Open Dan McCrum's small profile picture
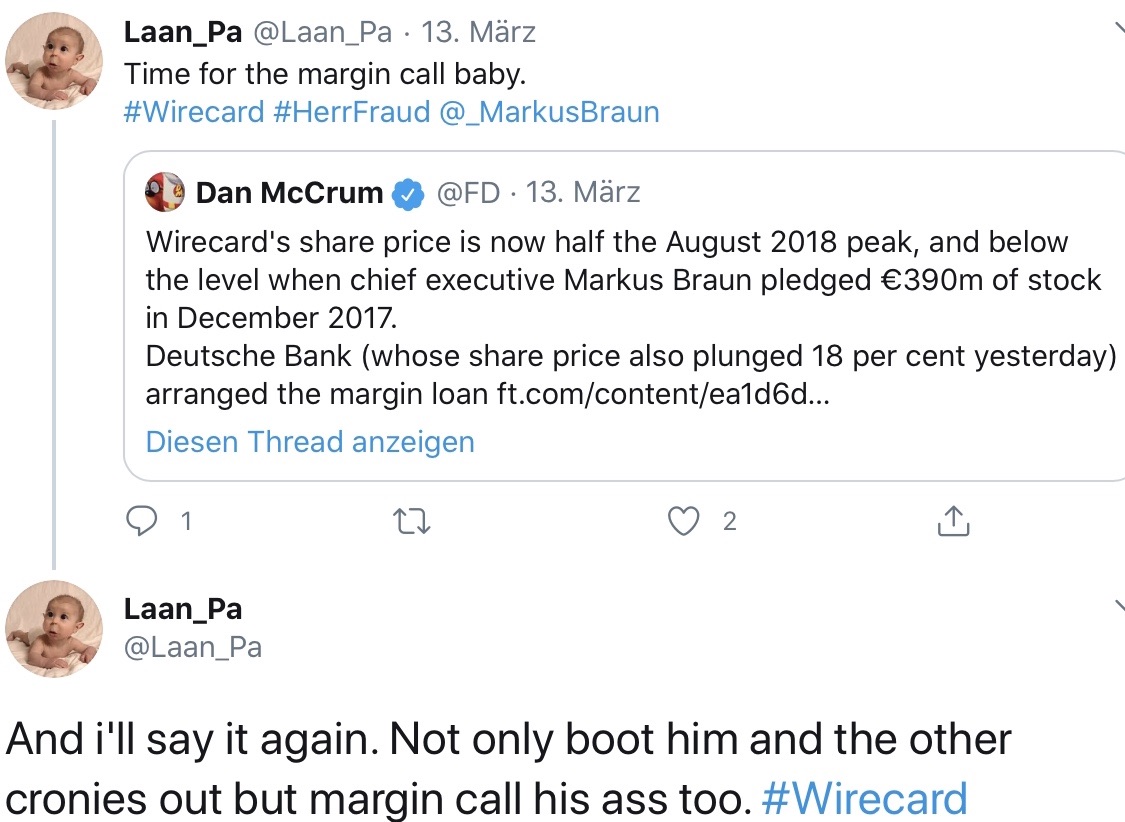 pos(164,192)
